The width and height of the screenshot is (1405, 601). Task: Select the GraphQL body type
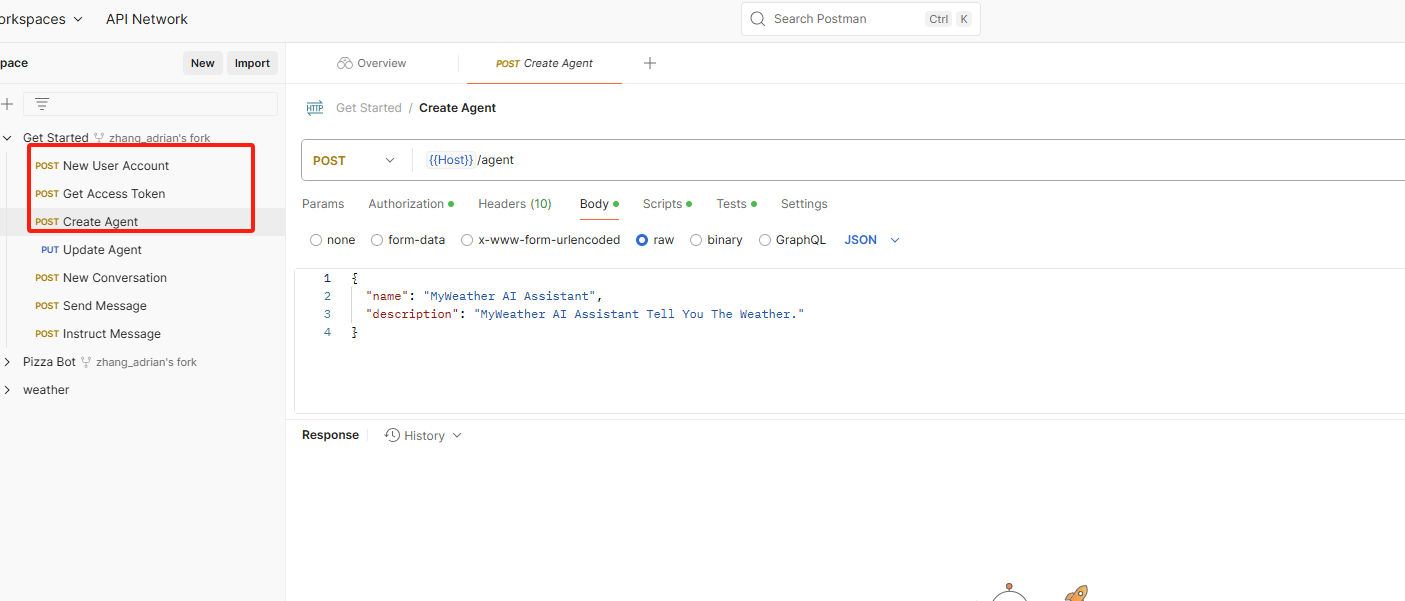(765, 240)
